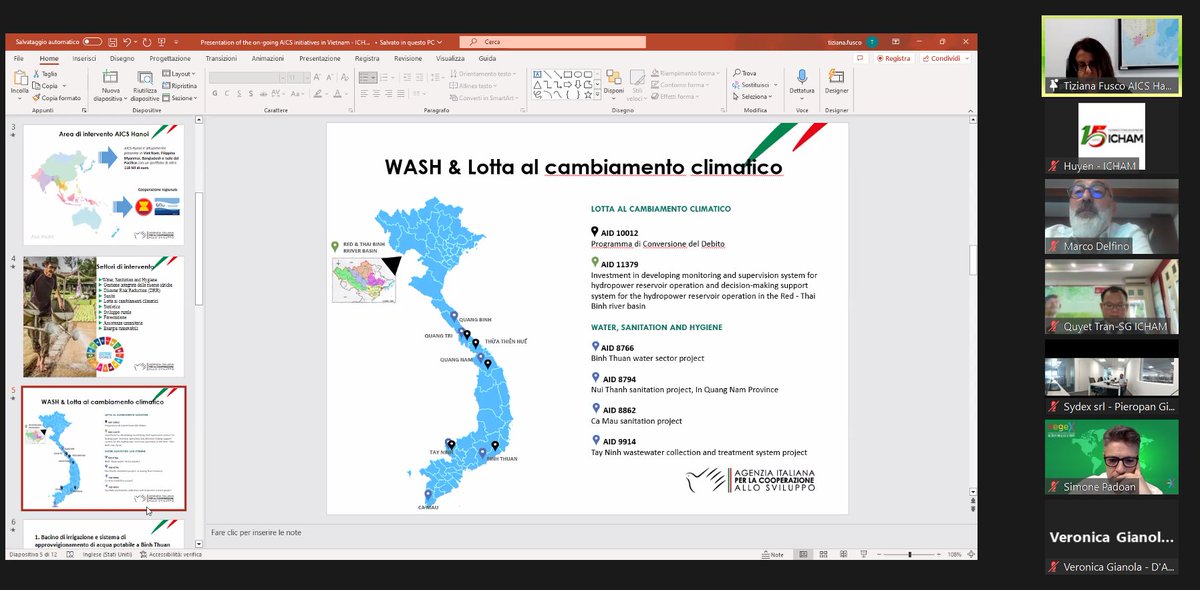Toggle italic formatting C button
1200x590 pixels.
pos(228,93)
